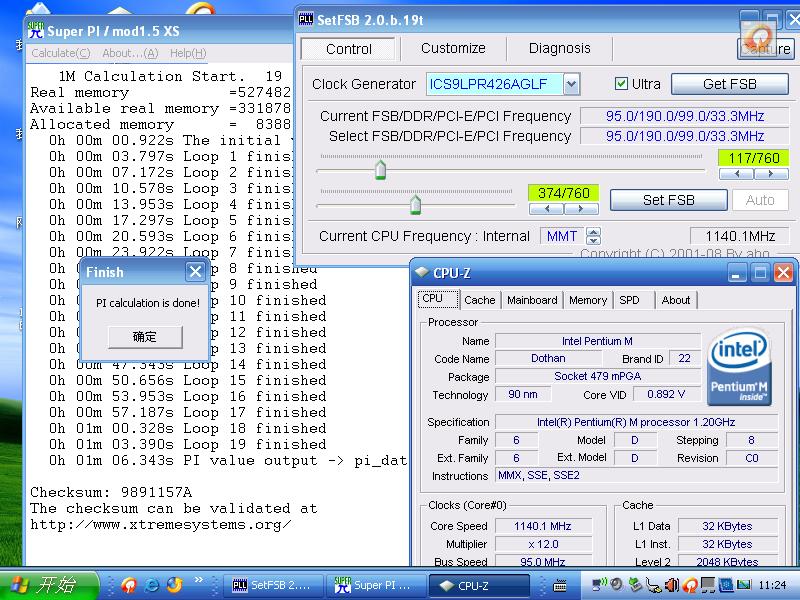Click left arrow under 374/760 value
The image size is (800, 600).
pos(546,209)
